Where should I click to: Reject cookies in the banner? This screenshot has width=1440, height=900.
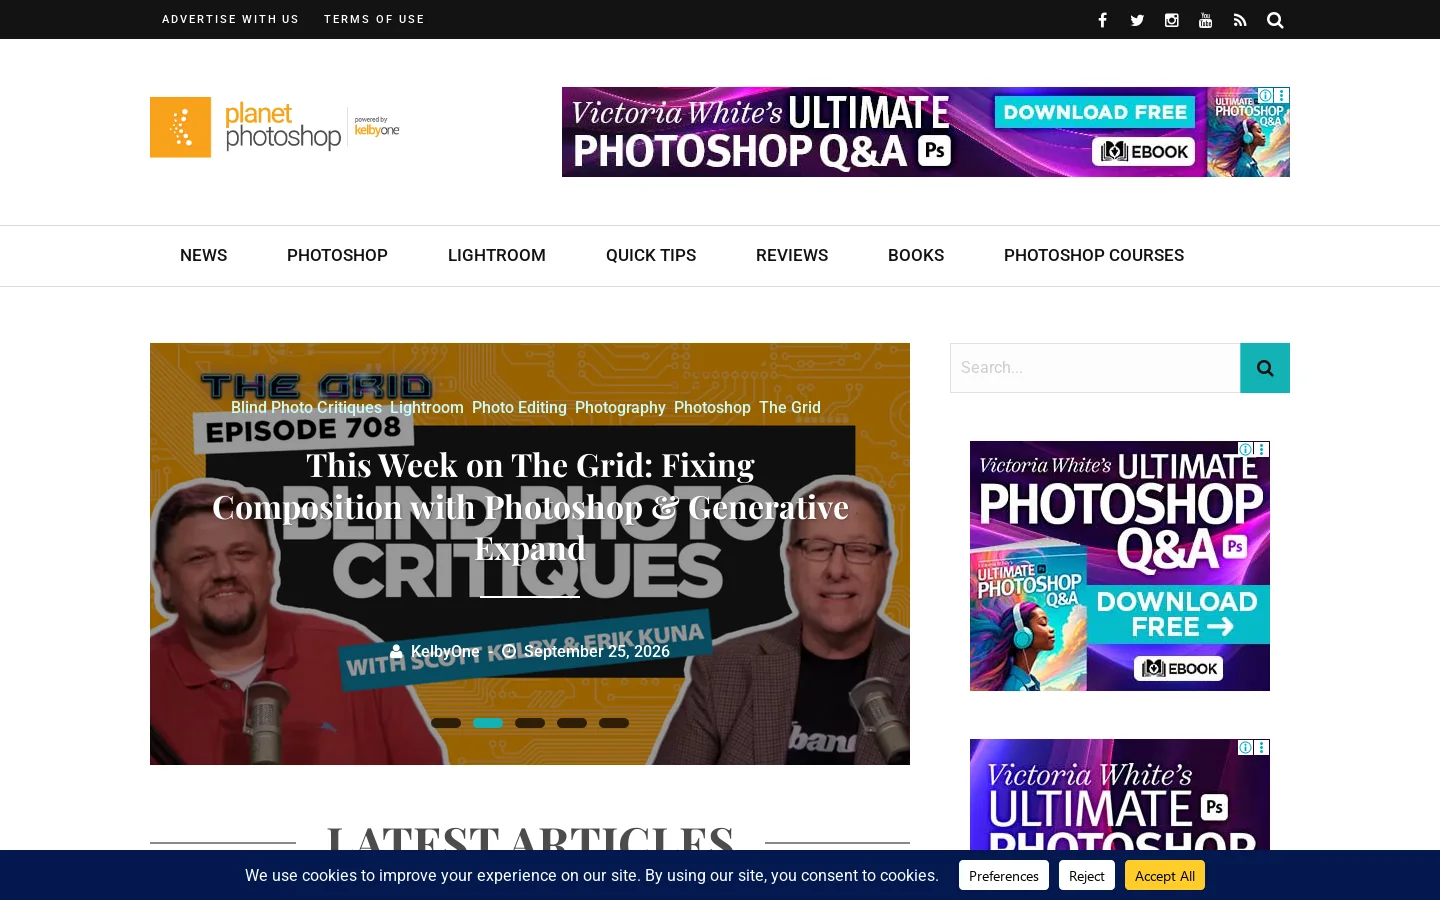[x=1087, y=876]
